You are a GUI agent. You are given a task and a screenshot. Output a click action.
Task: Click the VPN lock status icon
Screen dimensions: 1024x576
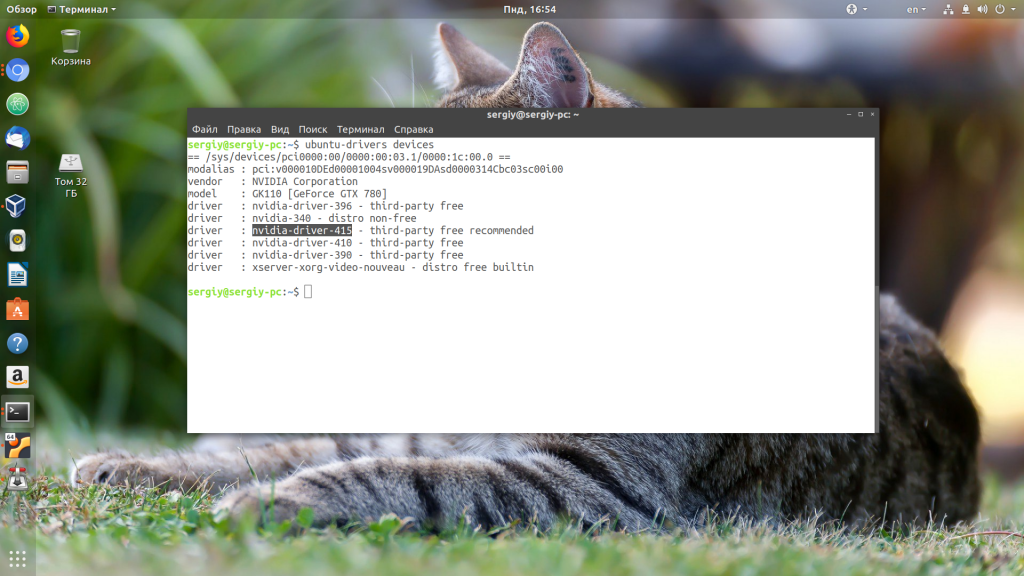tap(965, 9)
